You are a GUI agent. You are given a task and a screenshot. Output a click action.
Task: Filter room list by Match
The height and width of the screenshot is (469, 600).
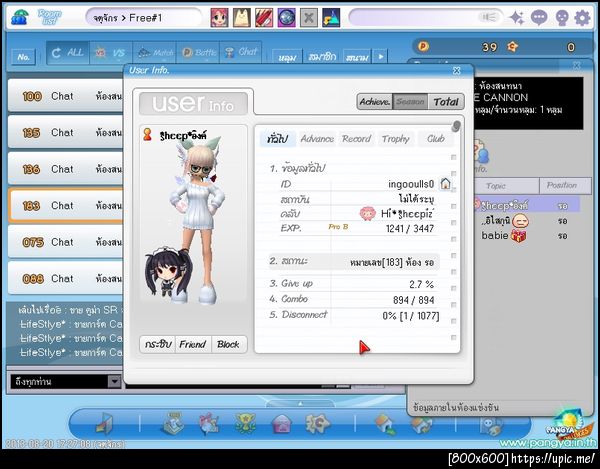[x=155, y=53]
